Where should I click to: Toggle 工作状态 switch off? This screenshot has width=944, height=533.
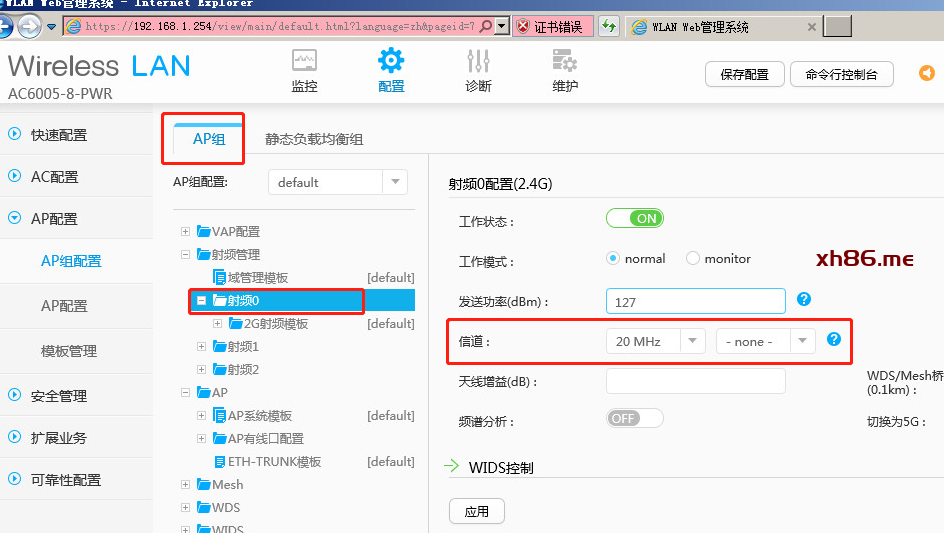[635, 218]
